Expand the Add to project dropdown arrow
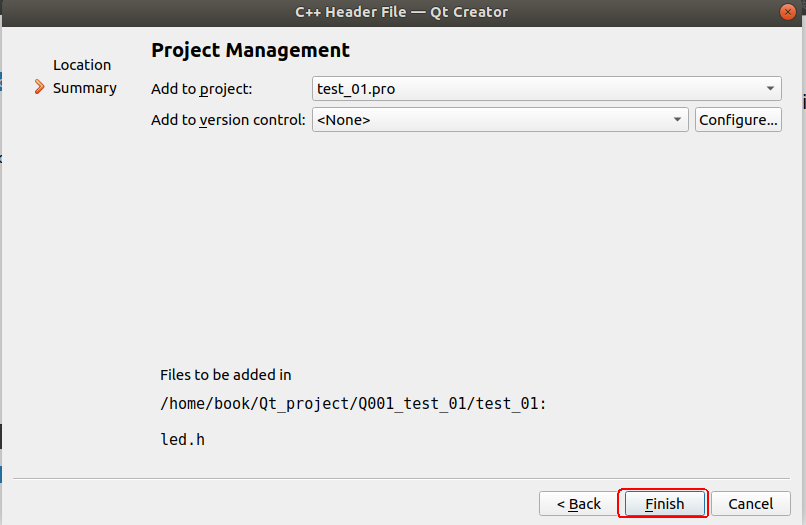Screen dimensions: 806x525 pos(770,88)
